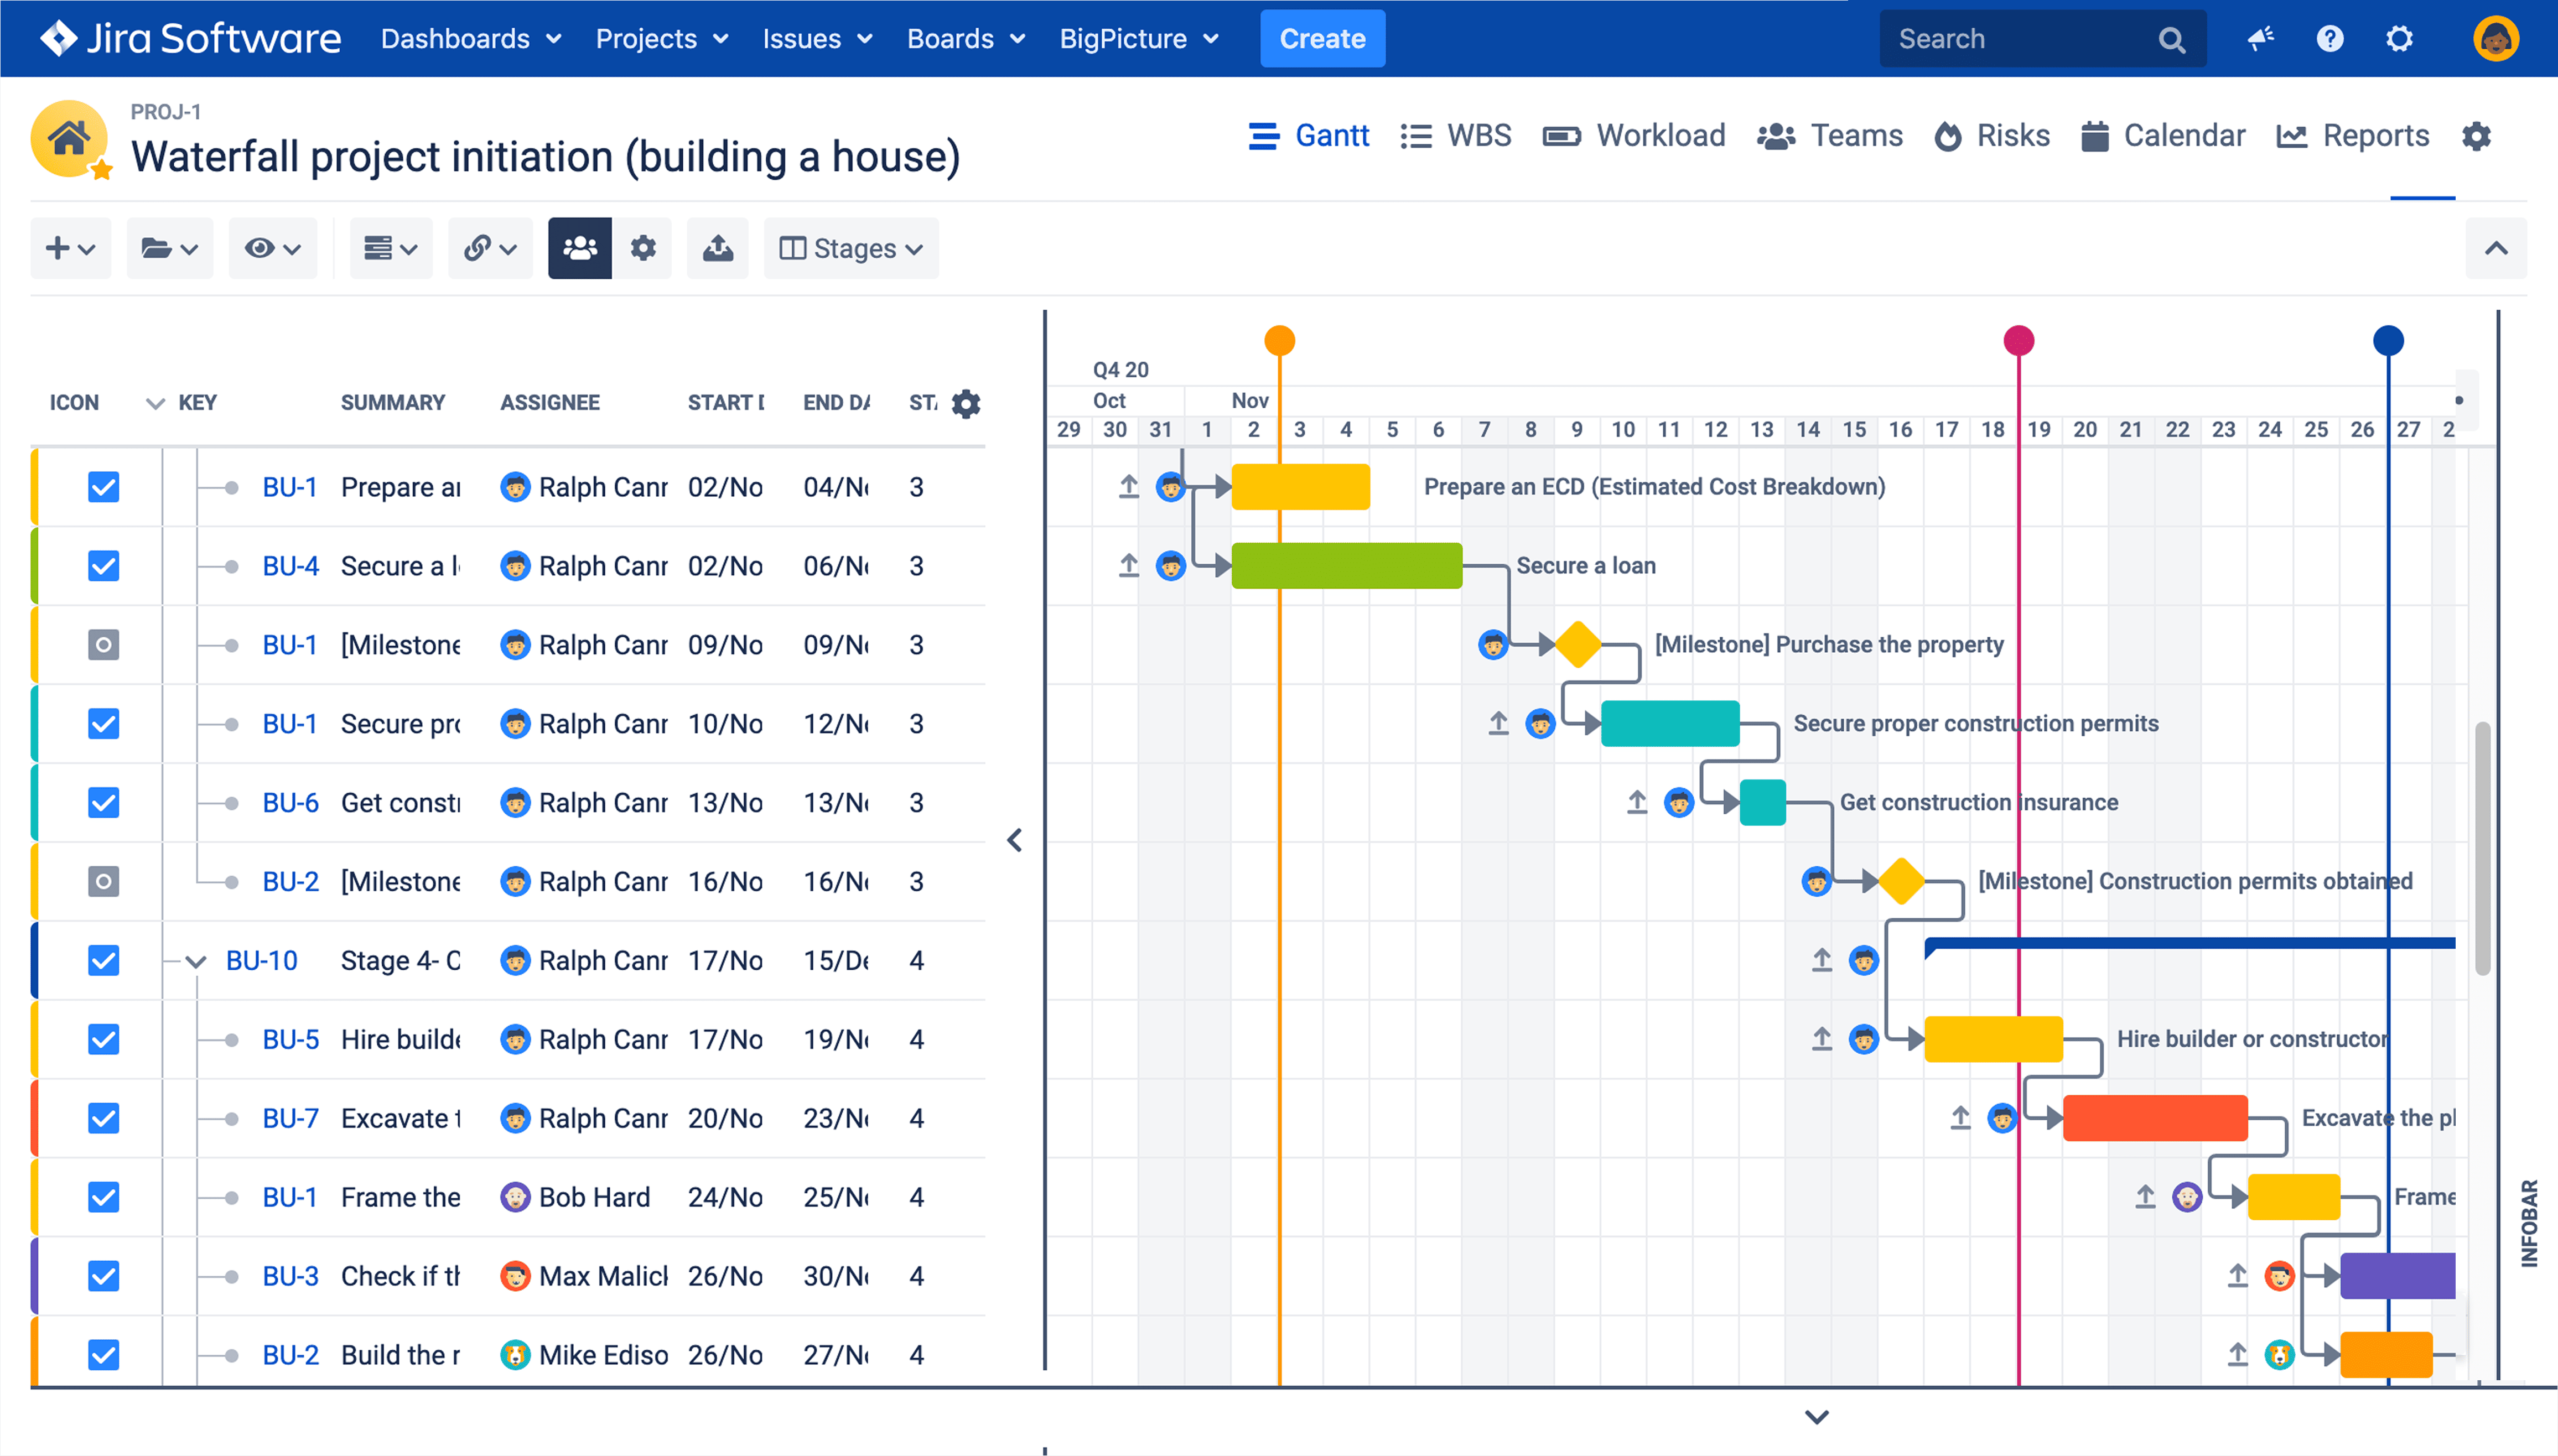The image size is (2558, 1456).
Task: Open the add (+) dropdown
Action: (71, 248)
